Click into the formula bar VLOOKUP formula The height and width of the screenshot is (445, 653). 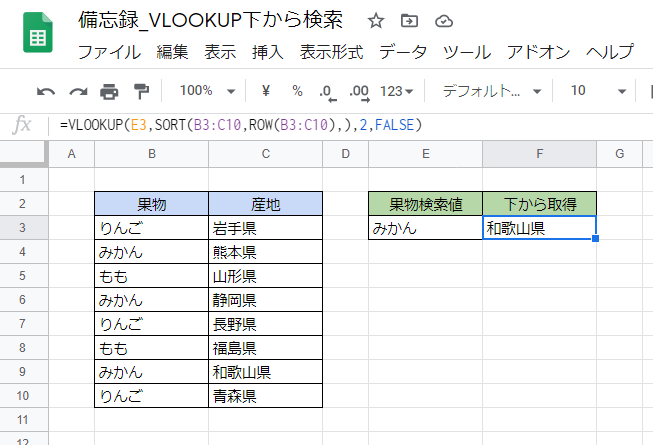(x=241, y=125)
